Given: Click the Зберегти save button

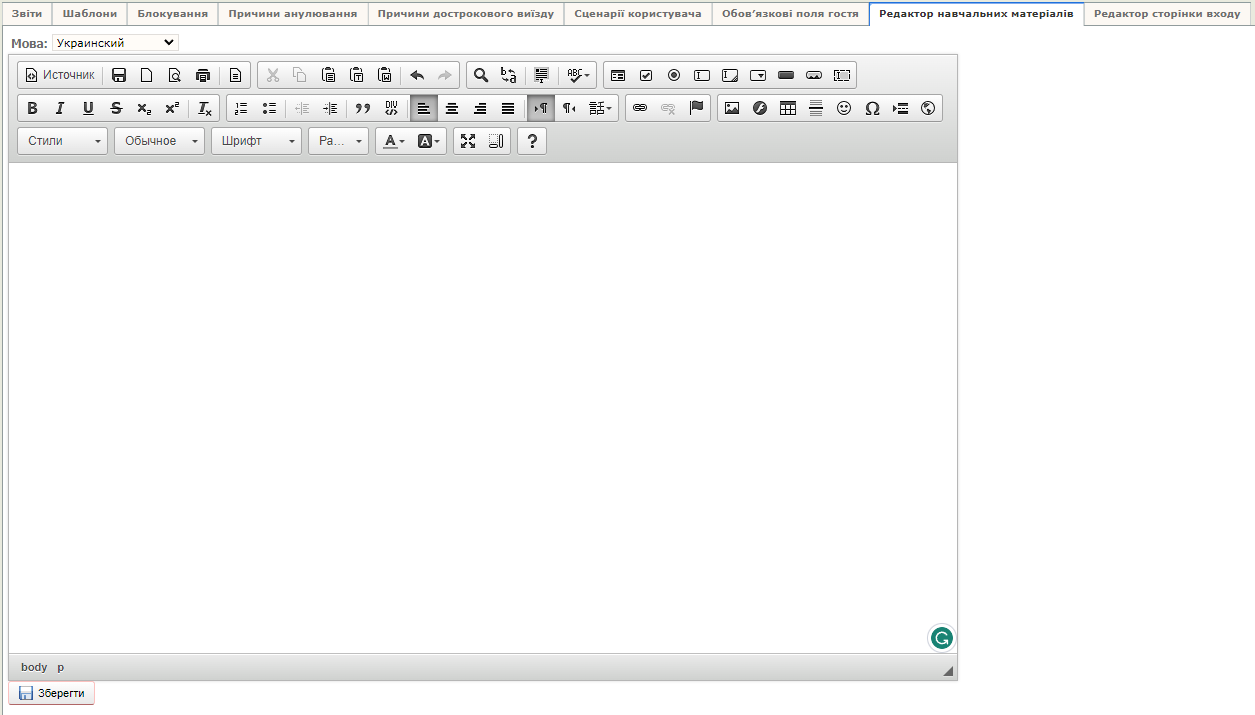Looking at the screenshot, I should tap(52, 693).
